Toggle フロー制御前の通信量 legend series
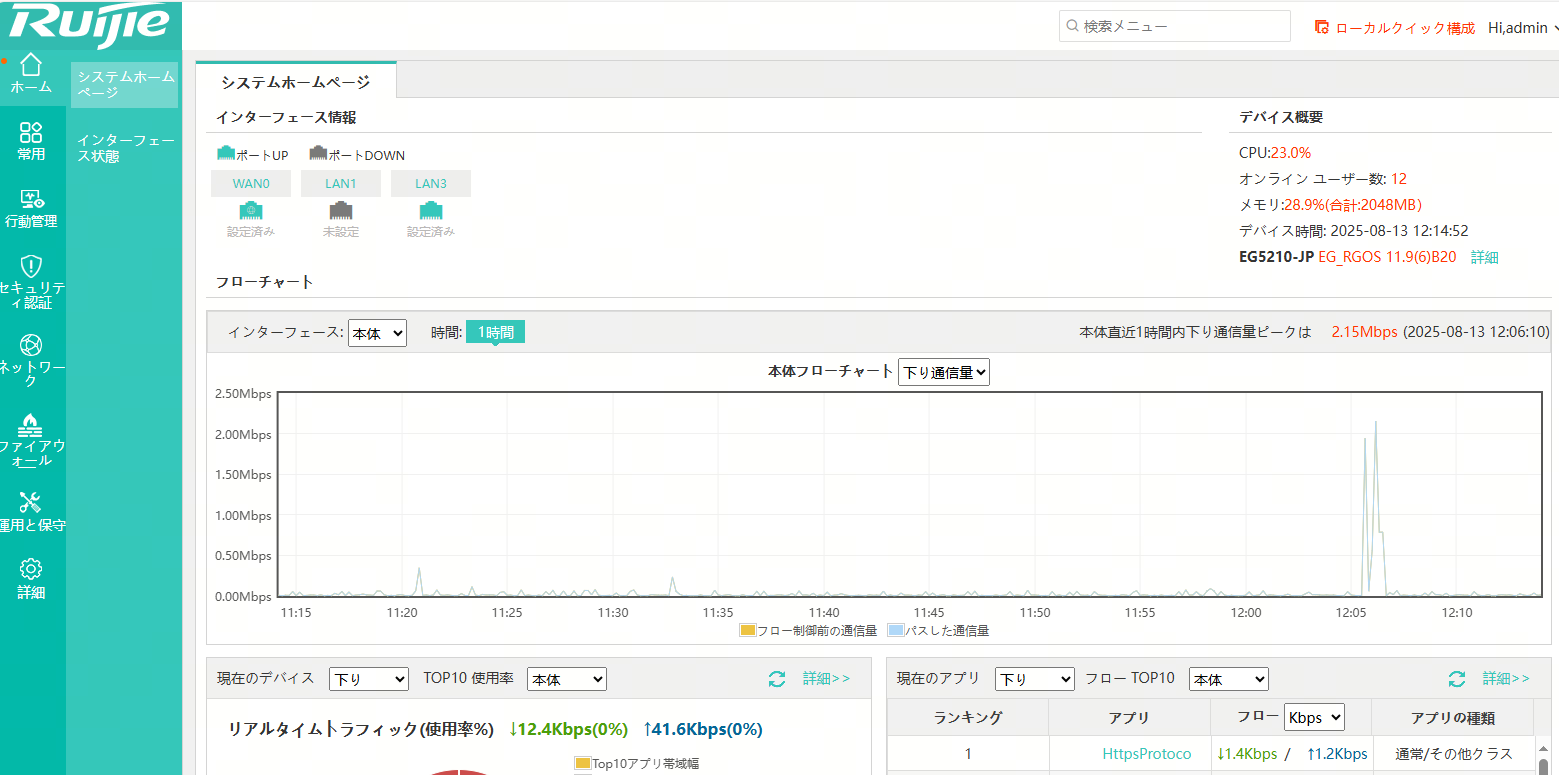The width and height of the screenshot is (1559, 775). [x=748, y=631]
